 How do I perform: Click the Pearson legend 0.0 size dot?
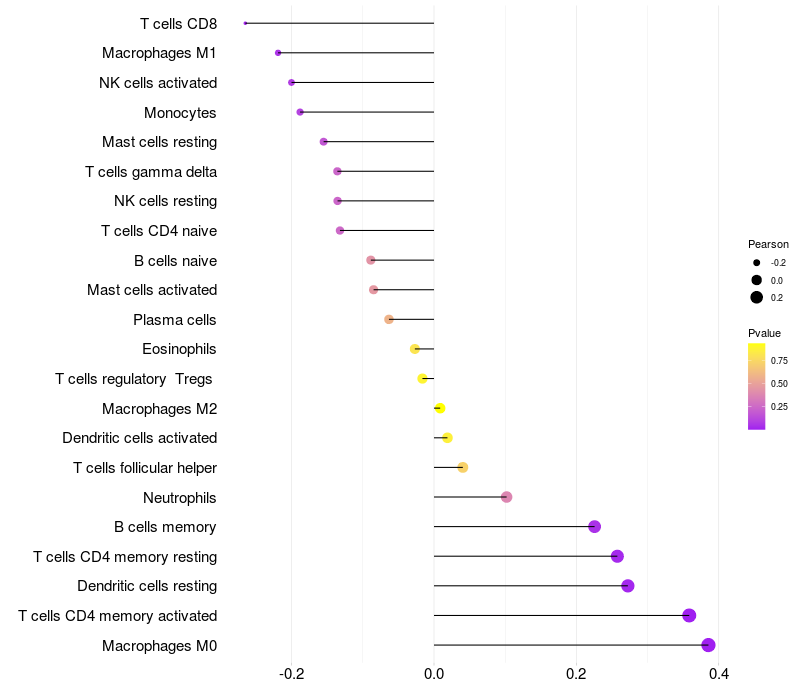[757, 280]
